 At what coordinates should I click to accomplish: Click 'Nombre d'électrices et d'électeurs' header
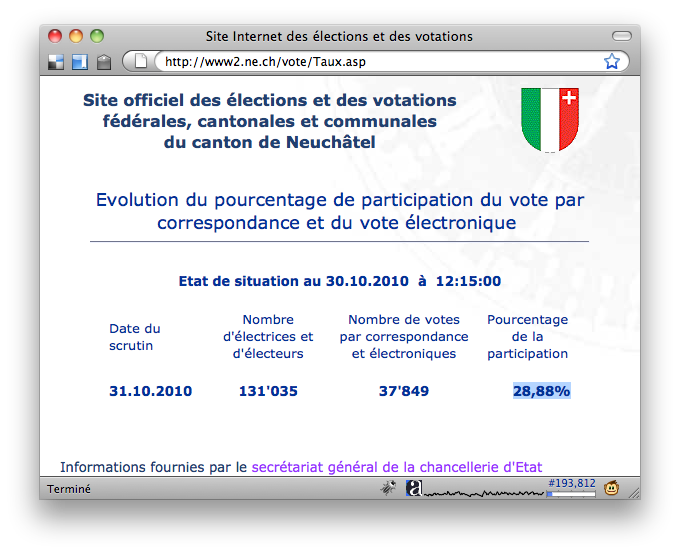[x=268, y=336]
